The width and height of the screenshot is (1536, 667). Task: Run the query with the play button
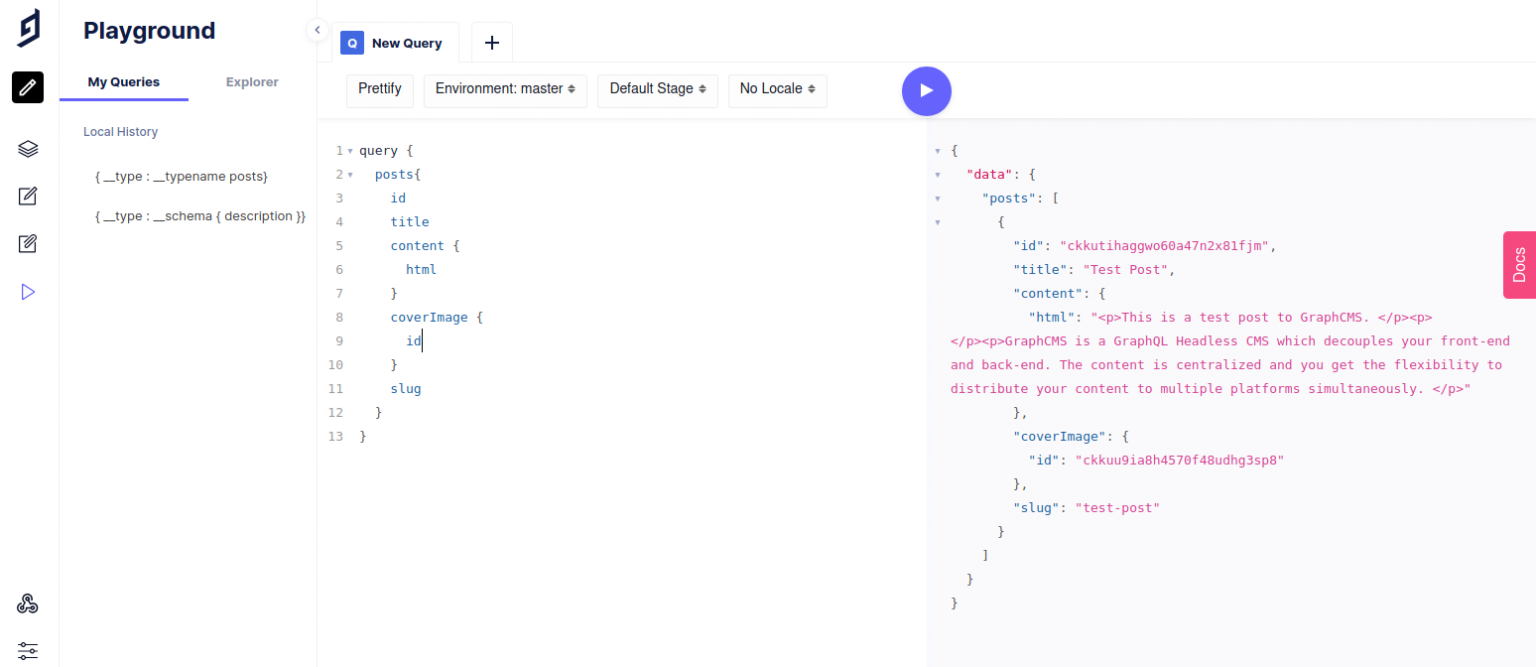pos(926,90)
